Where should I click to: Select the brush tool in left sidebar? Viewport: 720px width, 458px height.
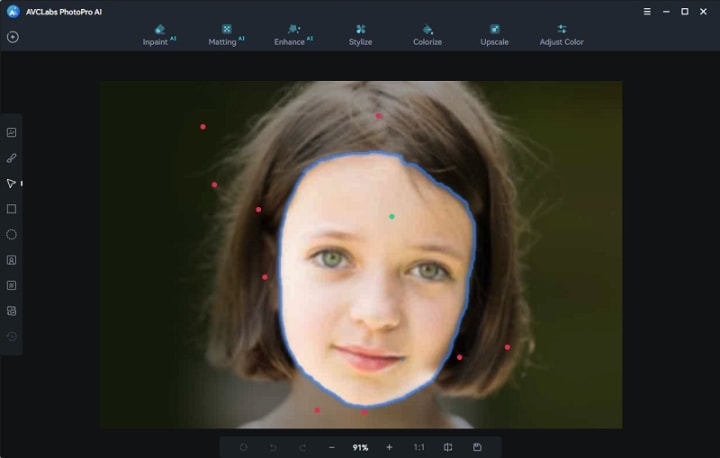(x=11, y=158)
